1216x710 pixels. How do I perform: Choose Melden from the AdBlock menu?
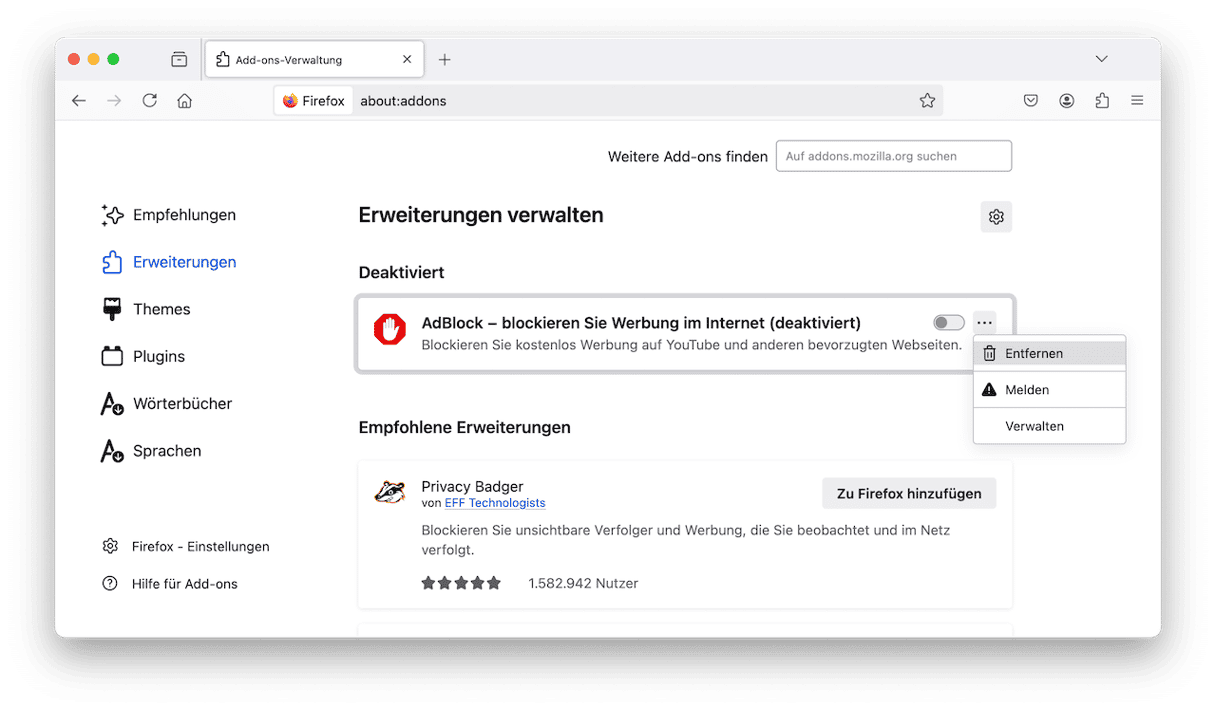pyautogui.click(x=1049, y=390)
